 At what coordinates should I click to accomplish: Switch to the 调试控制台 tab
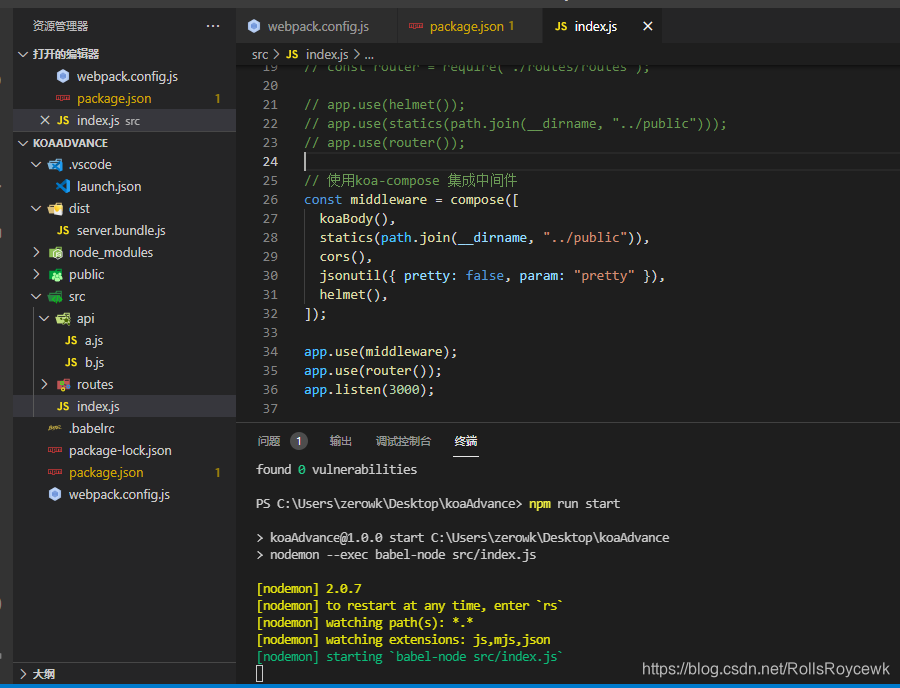pyautogui.click(x=403, y=441)
